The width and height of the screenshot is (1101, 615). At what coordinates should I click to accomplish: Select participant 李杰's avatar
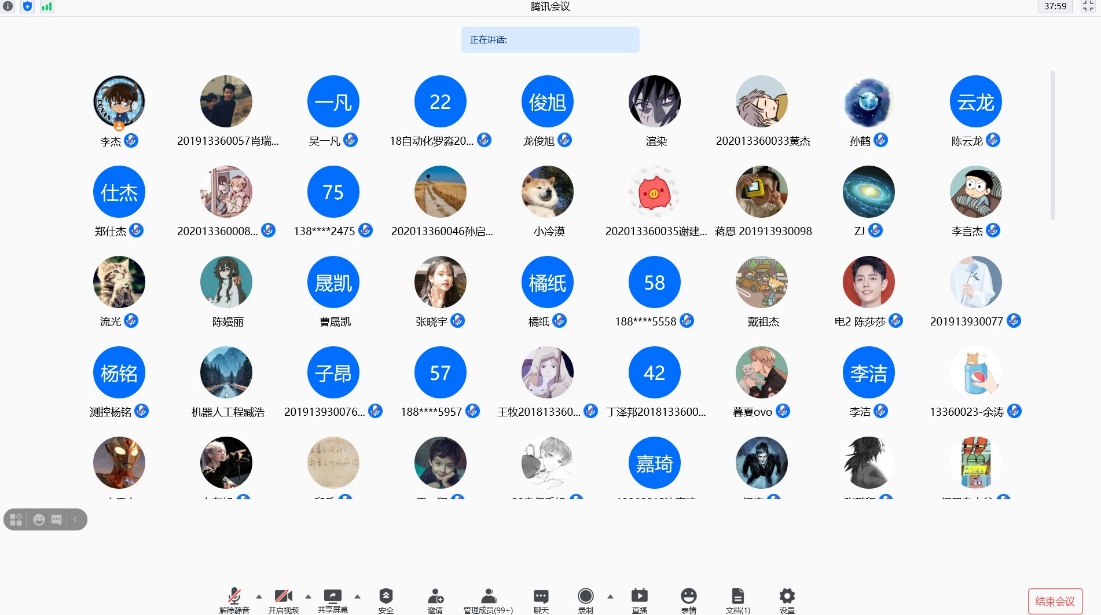119,101
